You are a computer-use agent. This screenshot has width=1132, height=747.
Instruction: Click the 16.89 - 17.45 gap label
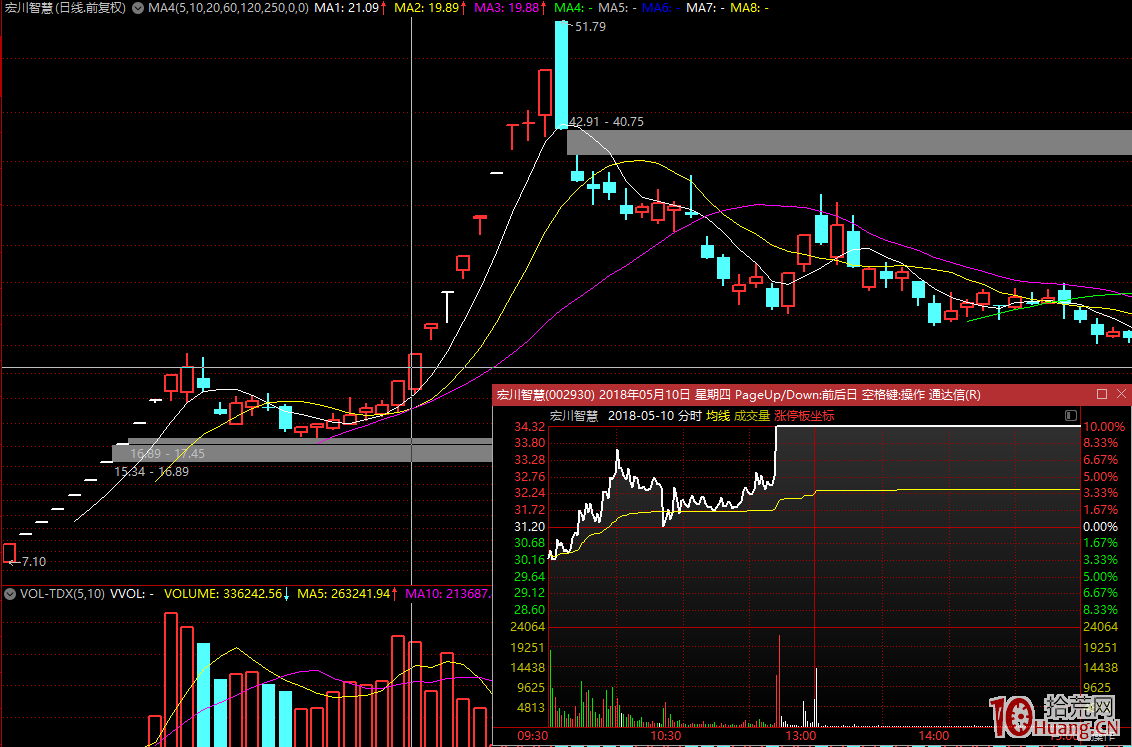point(167,454)
